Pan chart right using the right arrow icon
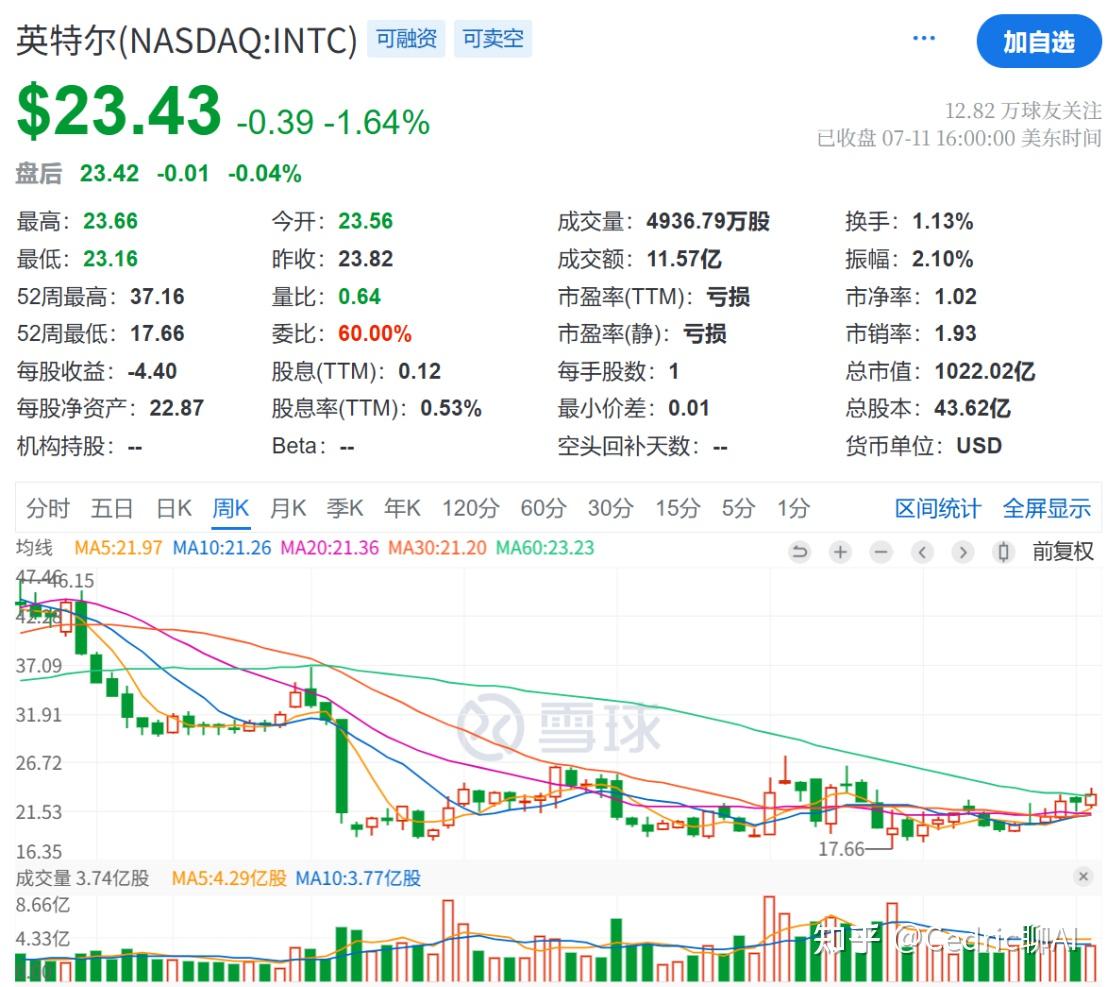Screen dimensions: 1108x987 (962, 551)
